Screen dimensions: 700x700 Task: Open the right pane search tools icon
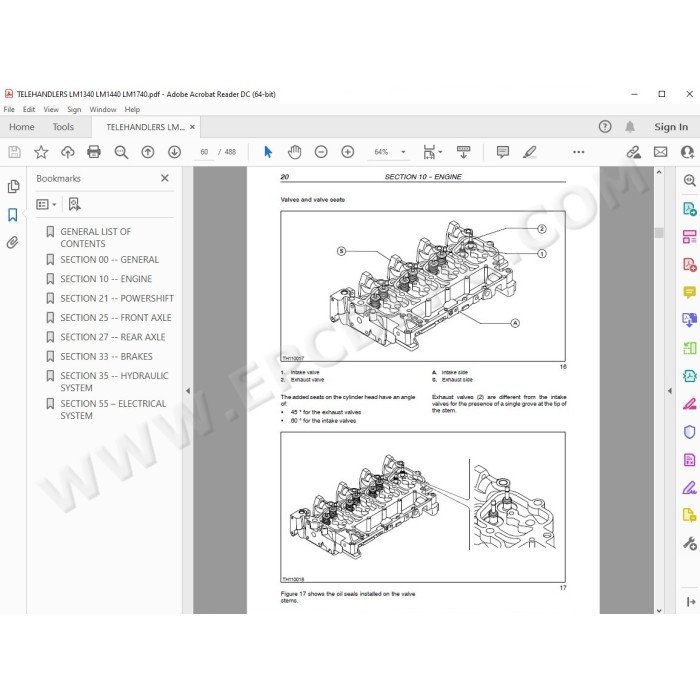(689, 180)
